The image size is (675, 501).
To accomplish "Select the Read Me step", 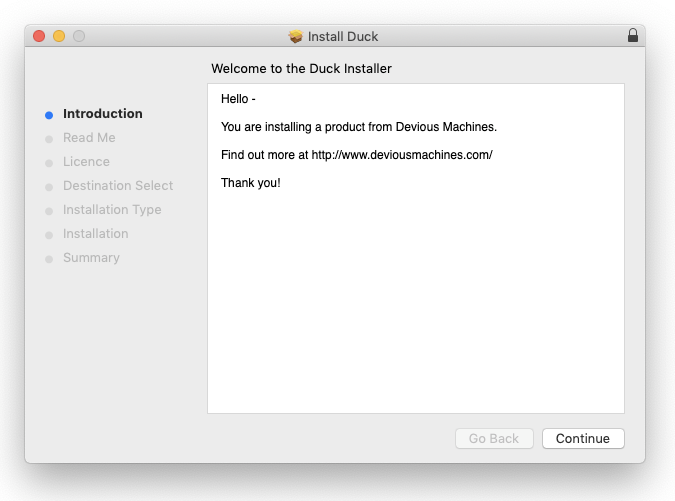I will 89,138.
